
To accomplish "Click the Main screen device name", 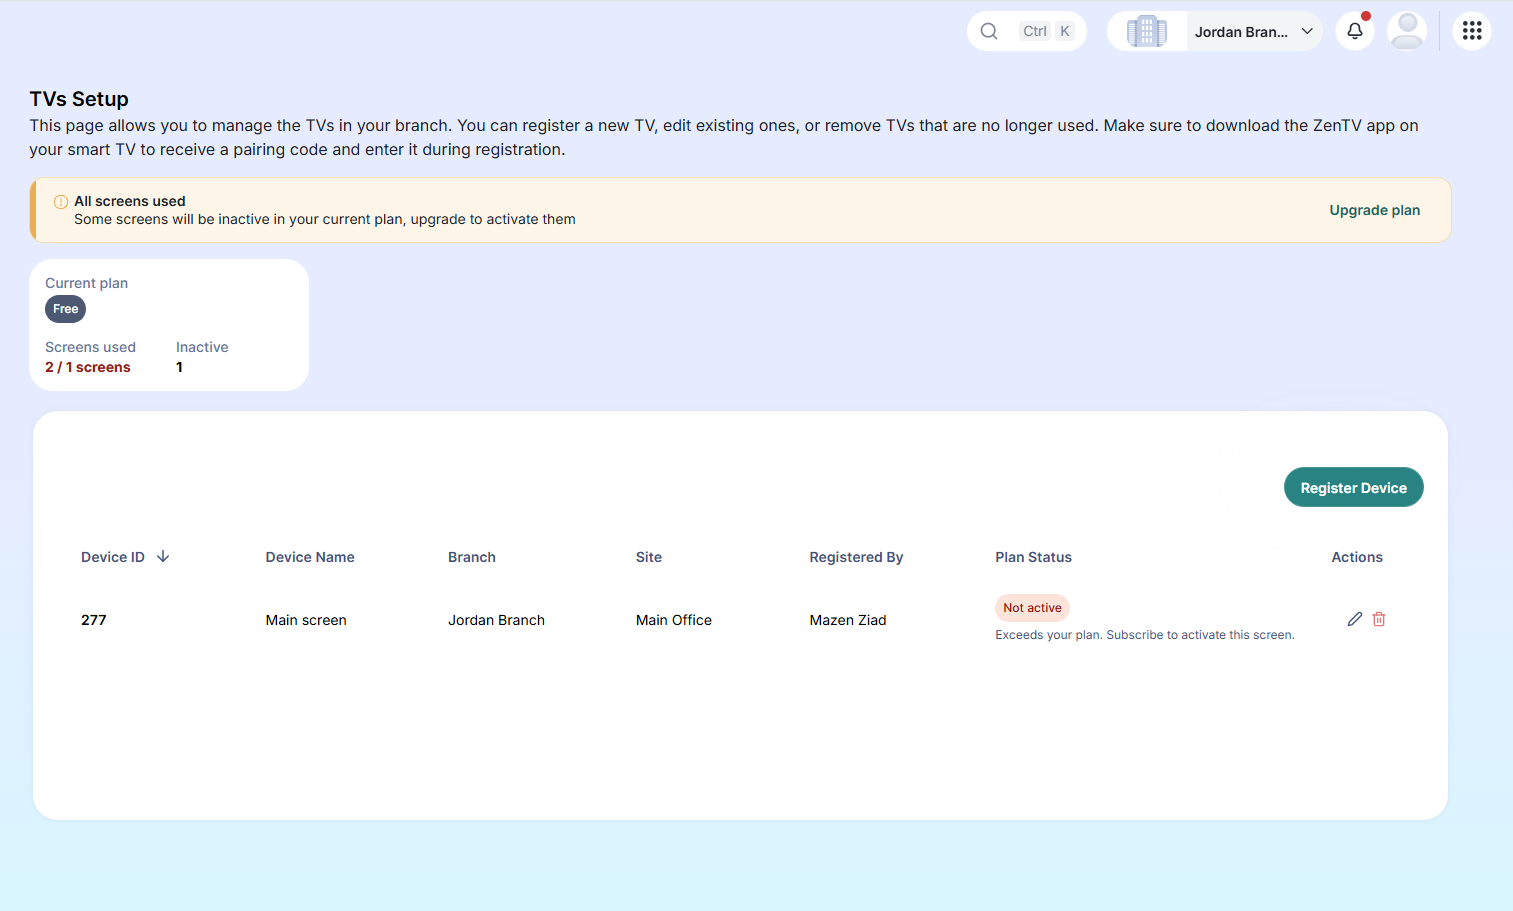I will click(306, 620).
